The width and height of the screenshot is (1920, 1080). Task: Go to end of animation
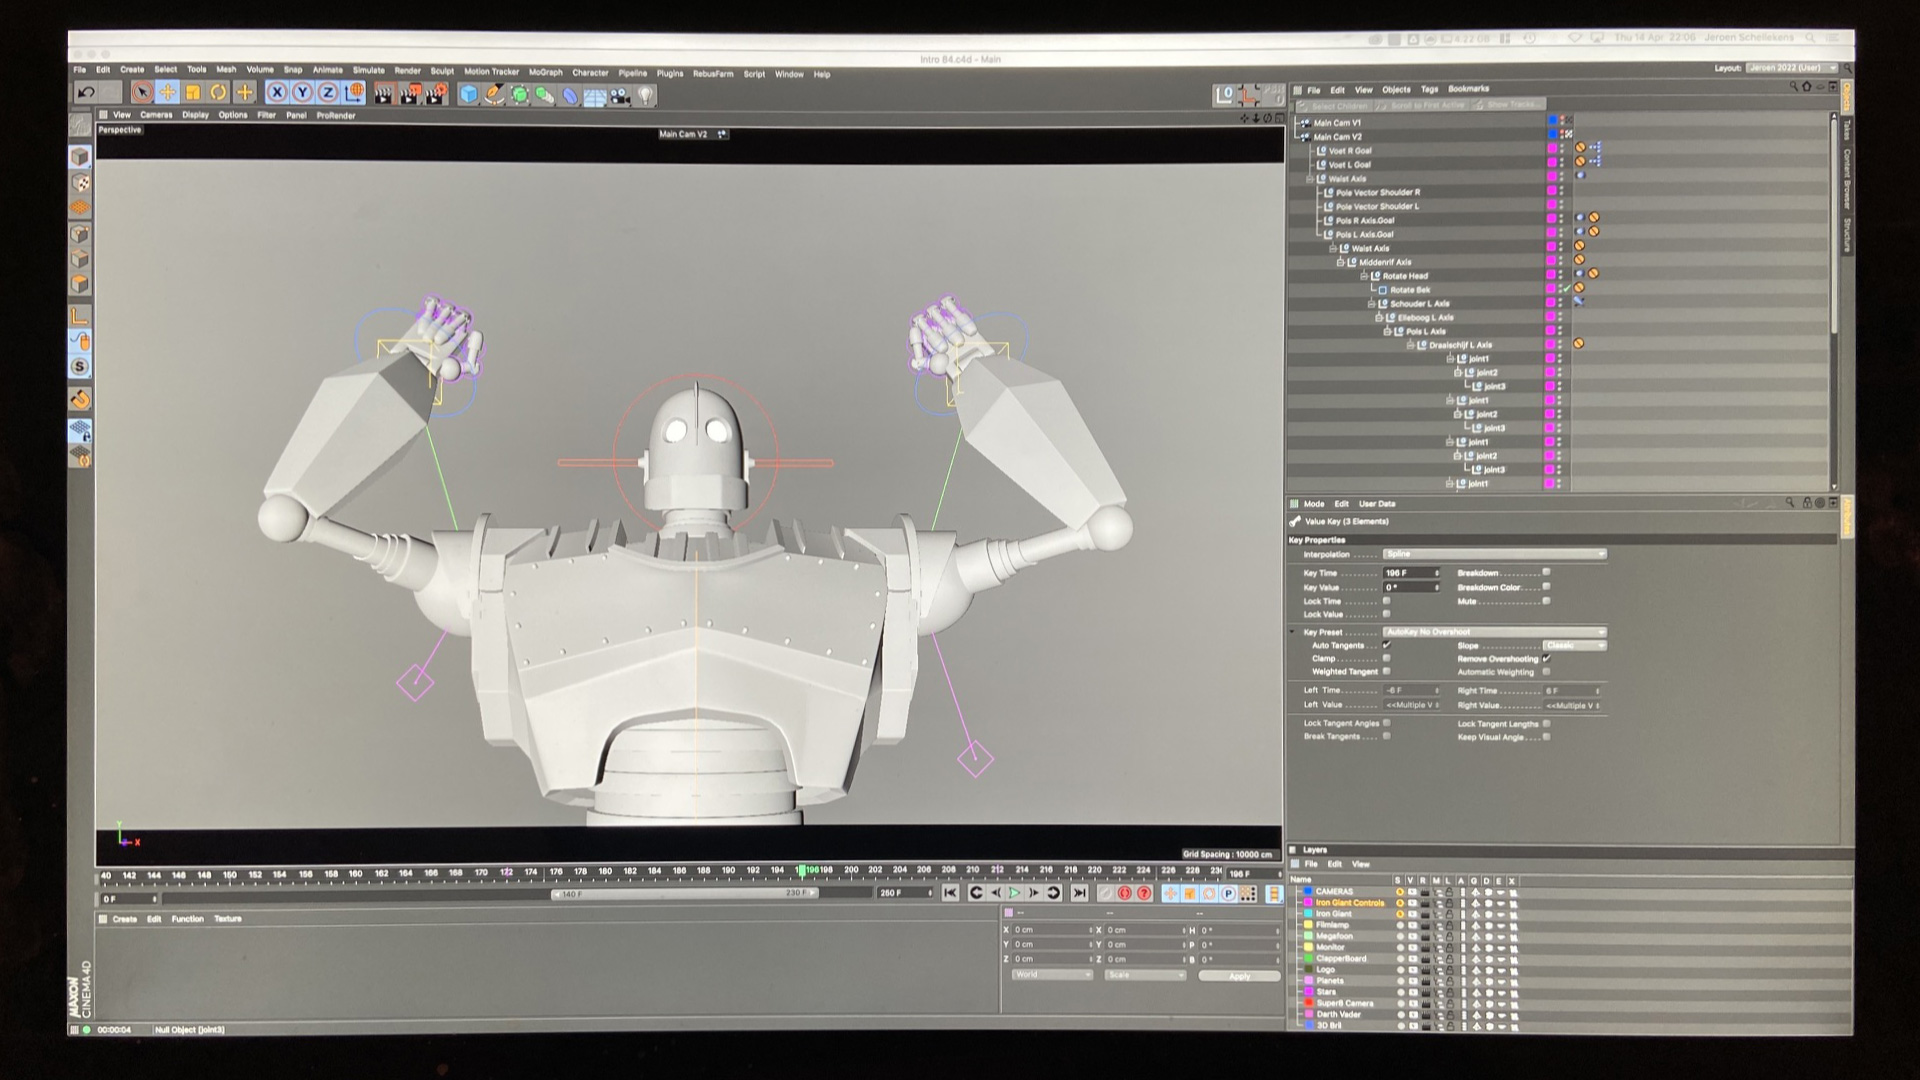click(x=1079, y=893)
